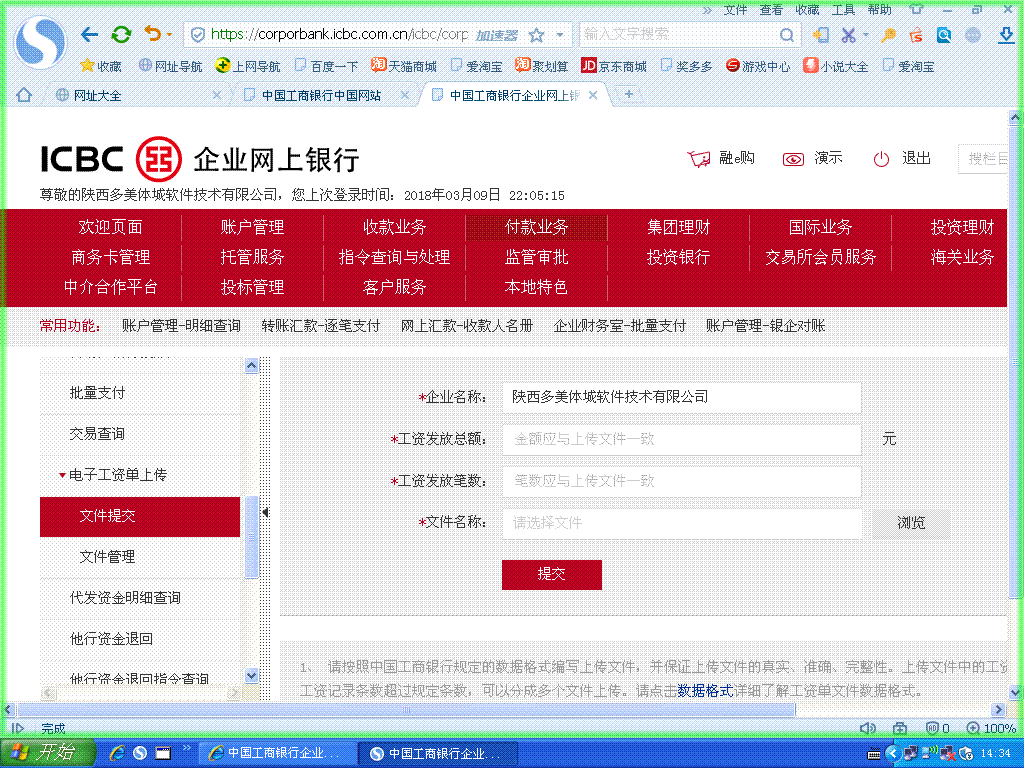The height and width of the screenshot is (768, 1024).
Task: Bookmark the page with the star icon
Action: [x=536, y=35]
